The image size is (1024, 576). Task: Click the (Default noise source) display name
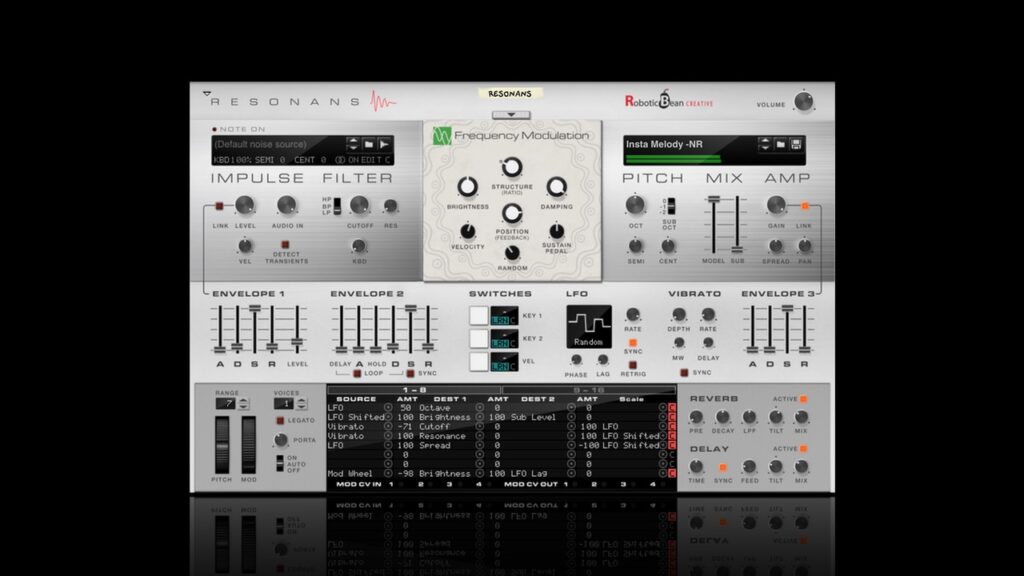pyautogui.click(x=260, y=144)
